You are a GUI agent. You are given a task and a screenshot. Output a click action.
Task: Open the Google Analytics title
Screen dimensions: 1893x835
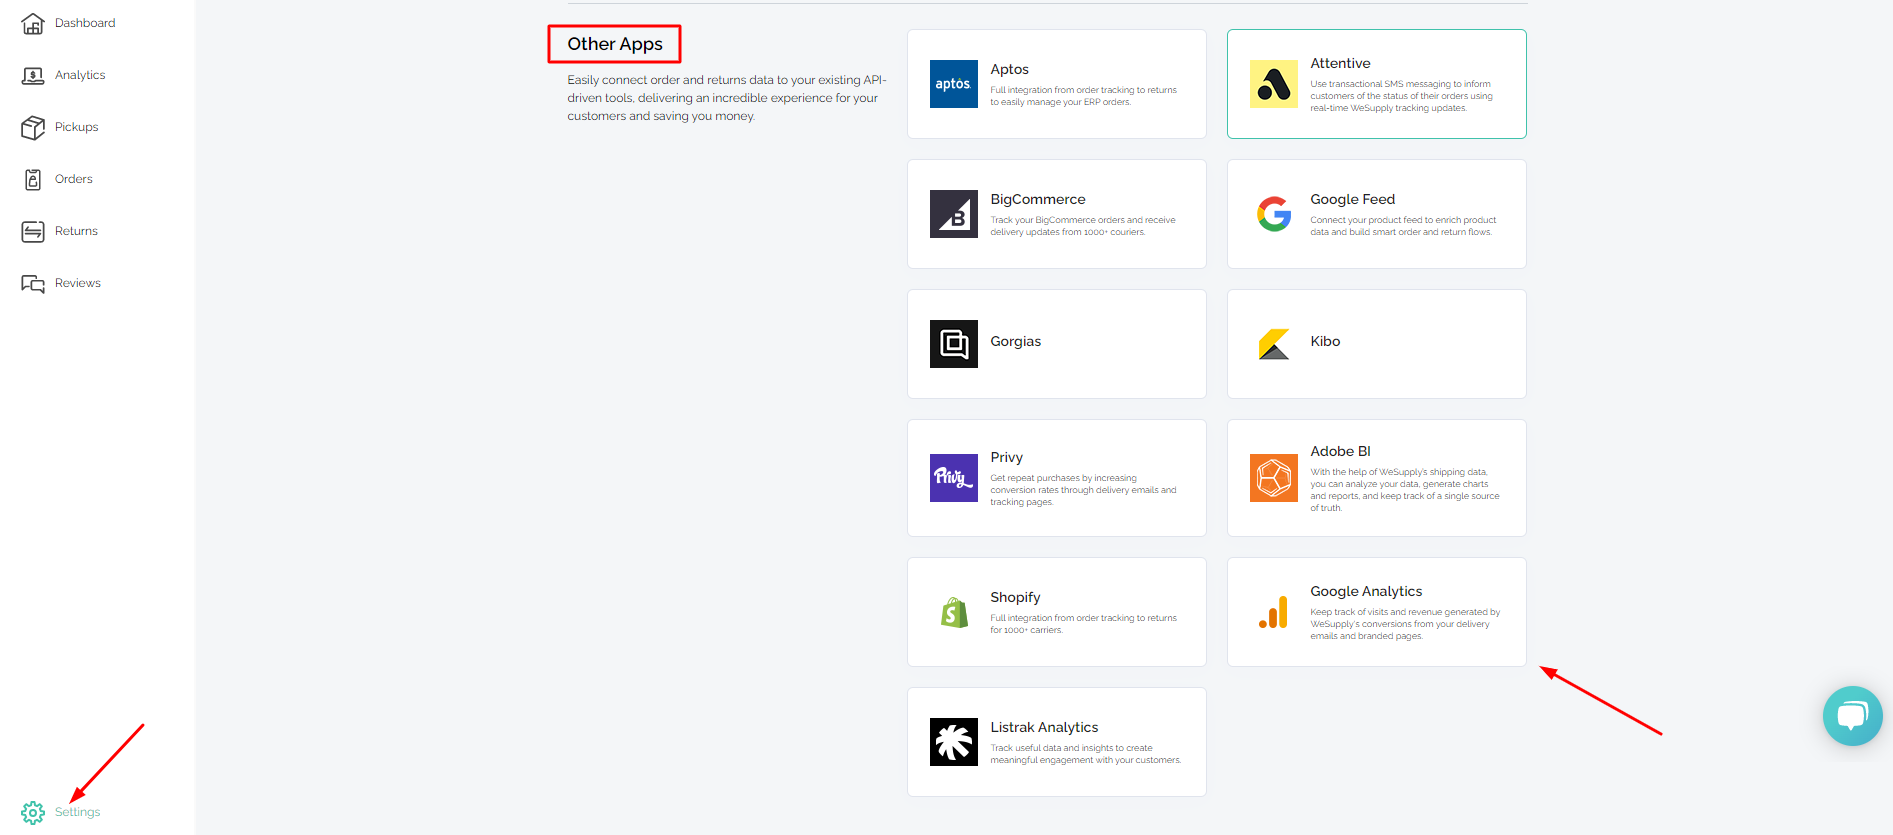point(1367,591)
